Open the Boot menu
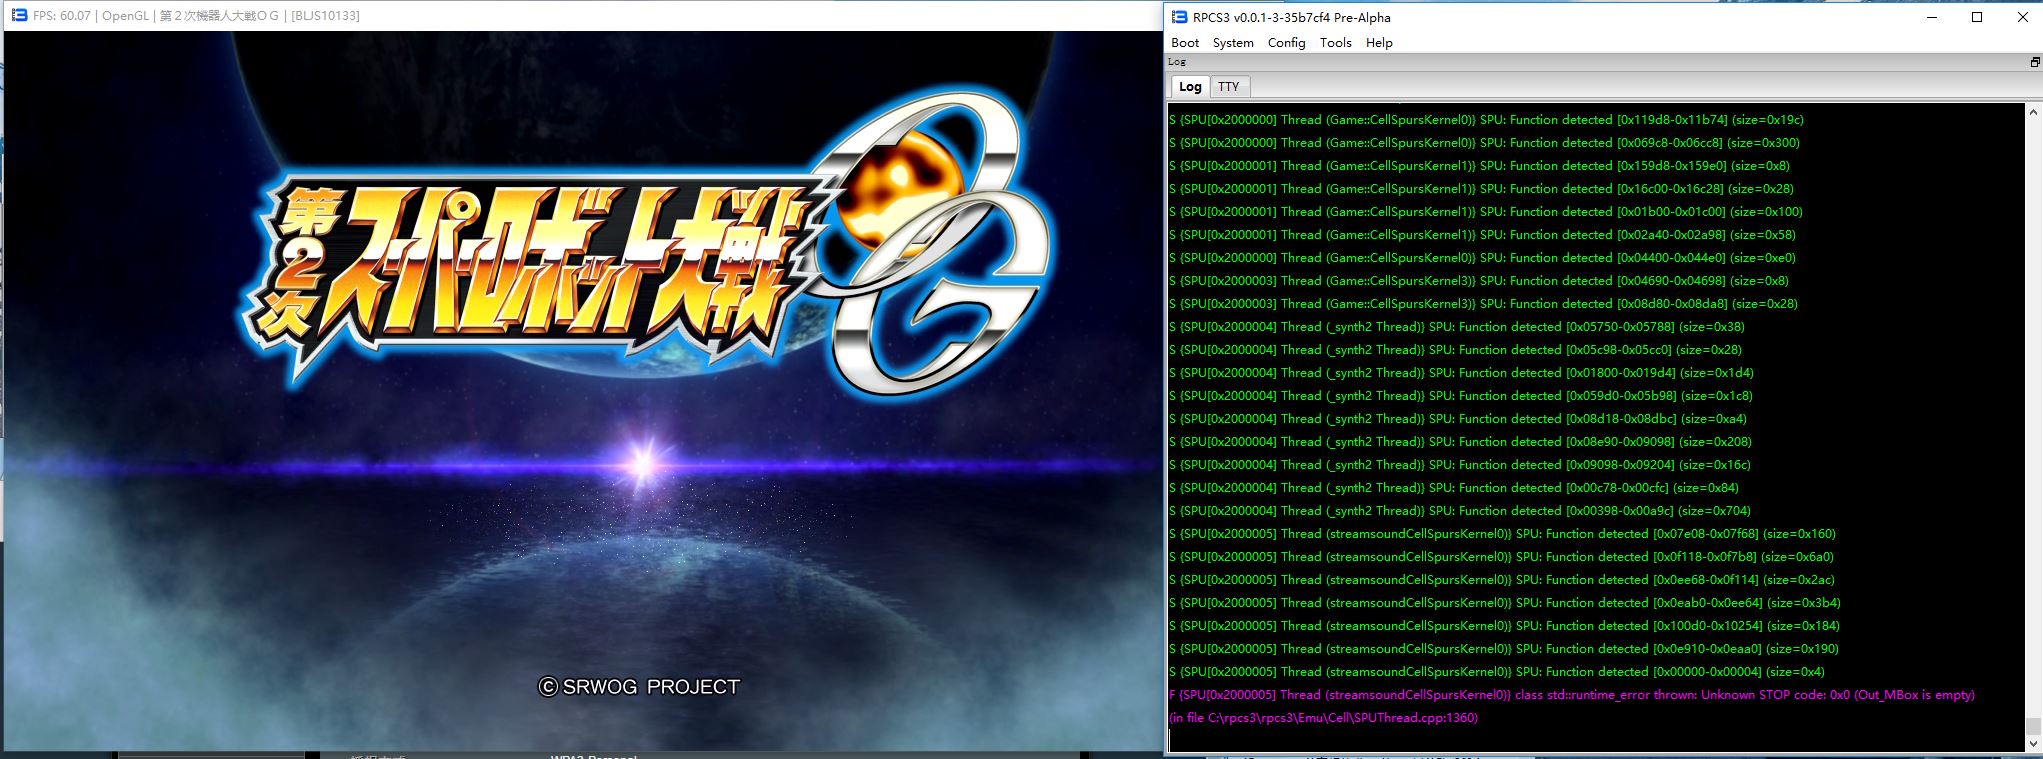 [x=1185, y=43]
